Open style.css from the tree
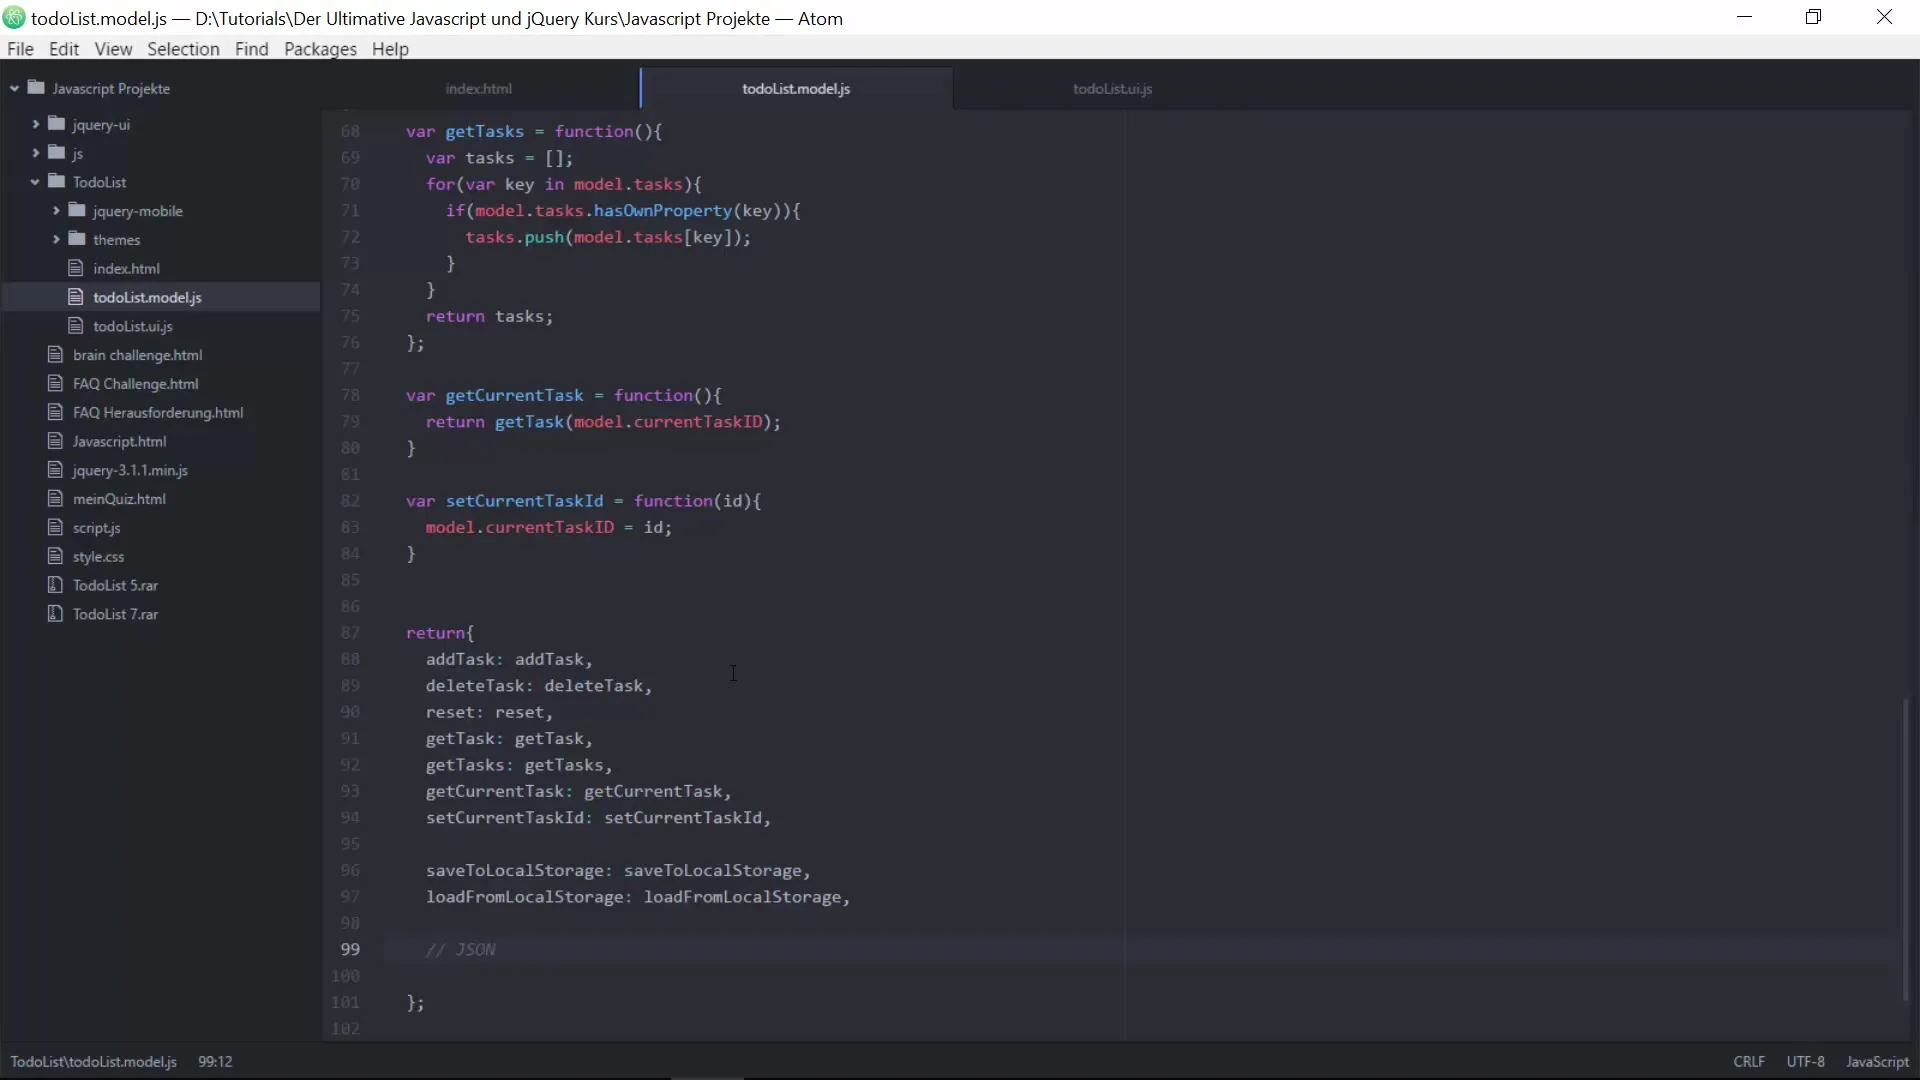 click(x=98, y=557)
